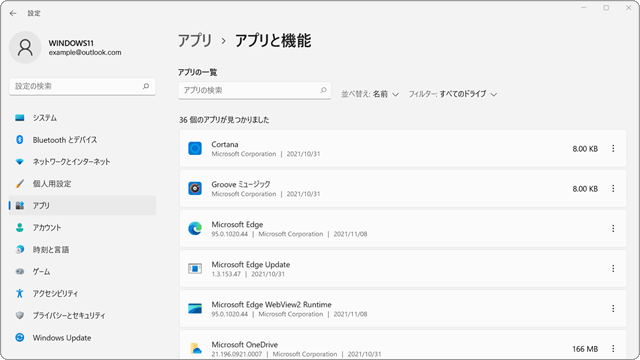Open more options for Microsoft Edge Update
Image resolution: width=640 pixels, height=360 pixels.
613,269
